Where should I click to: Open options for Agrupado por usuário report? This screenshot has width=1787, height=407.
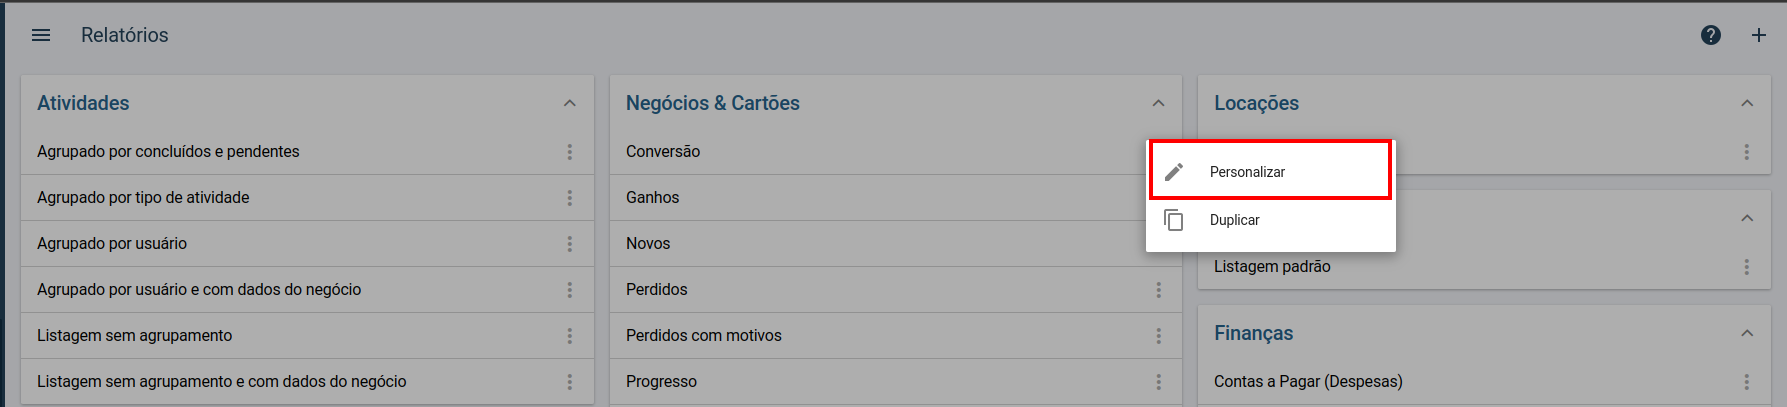tap(570, 244)
